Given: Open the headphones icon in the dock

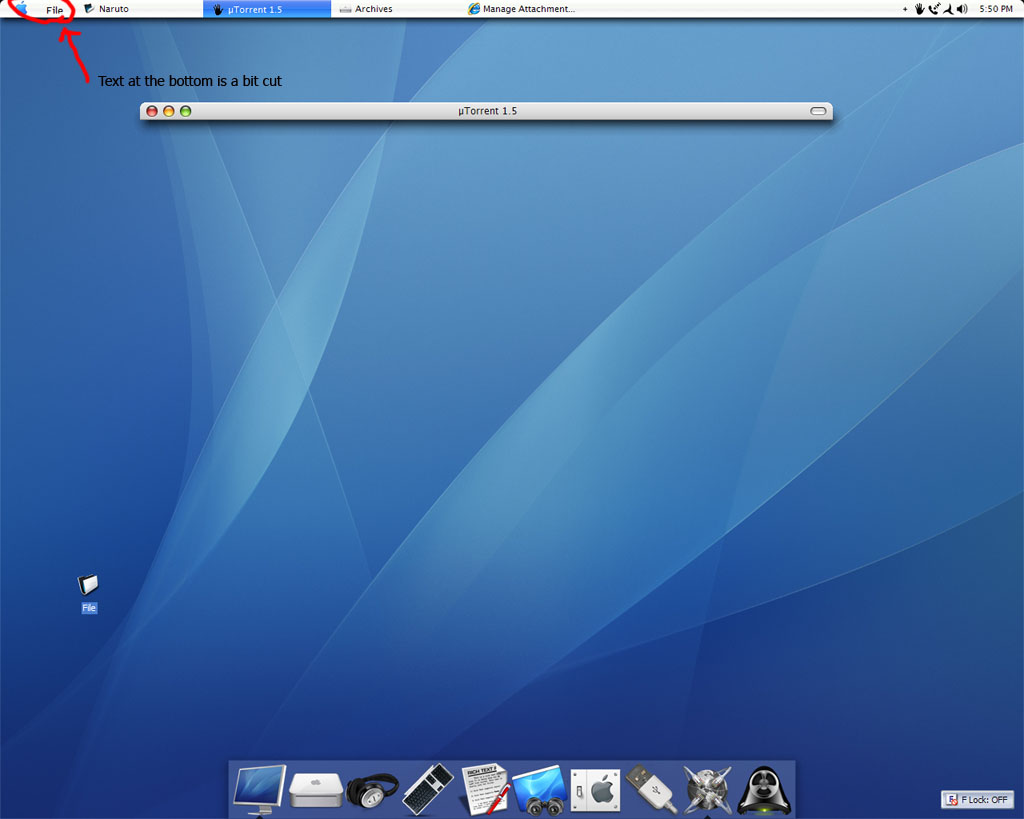Looking at the screenshot, I should pos(372,792).
